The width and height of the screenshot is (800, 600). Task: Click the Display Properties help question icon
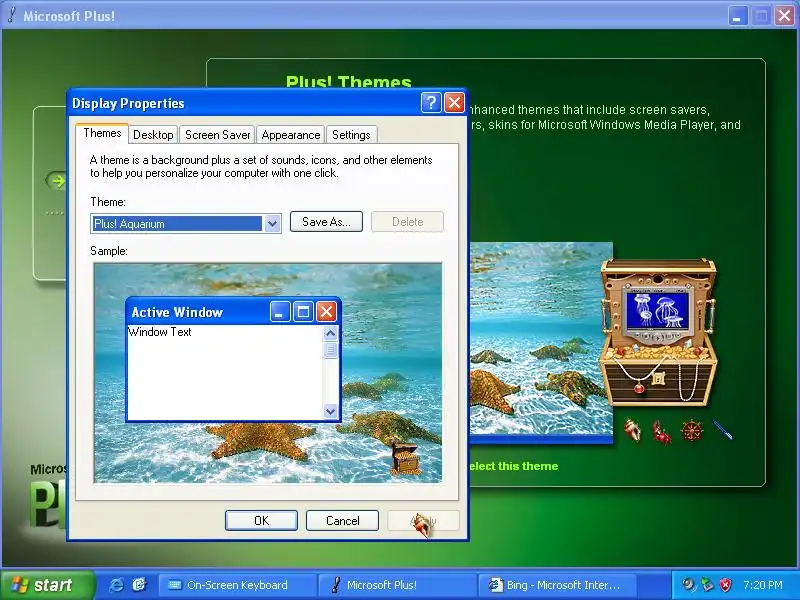click(x=431, y=103)
